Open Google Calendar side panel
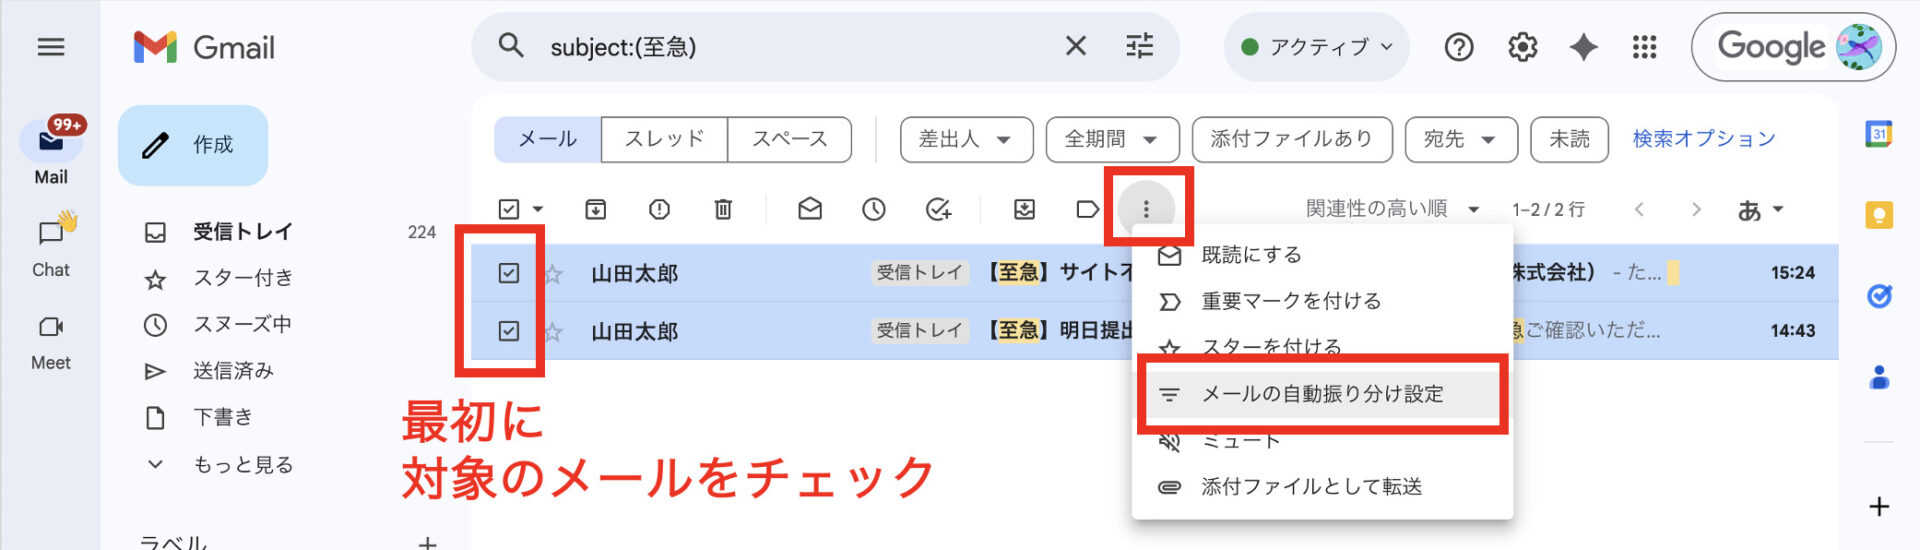The width and height of the screenshot is (1920, 550). pyautogui.click(x=1879, y=134)
